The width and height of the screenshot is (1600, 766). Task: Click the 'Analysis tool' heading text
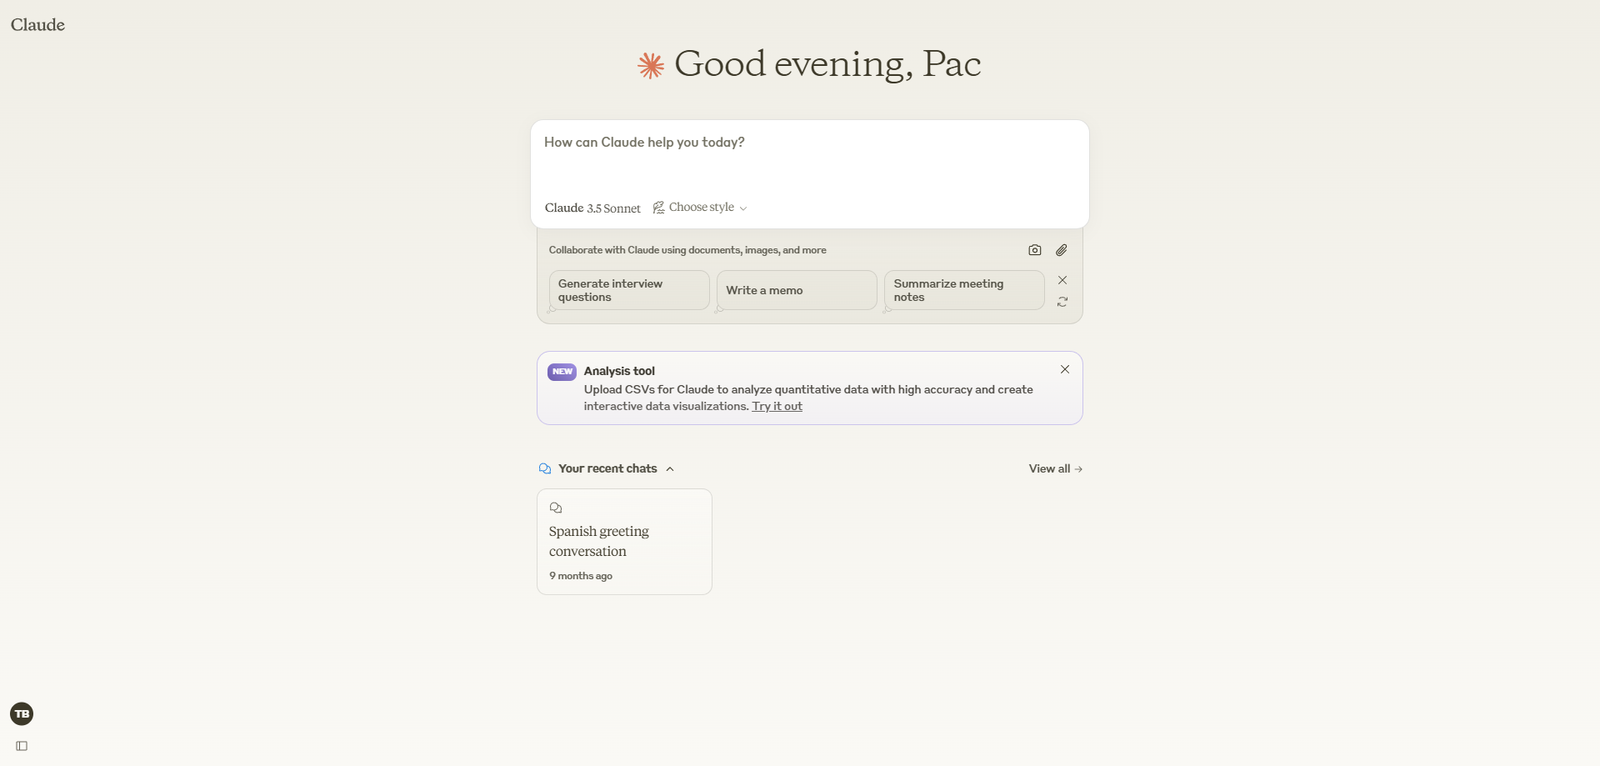(619, 371)
